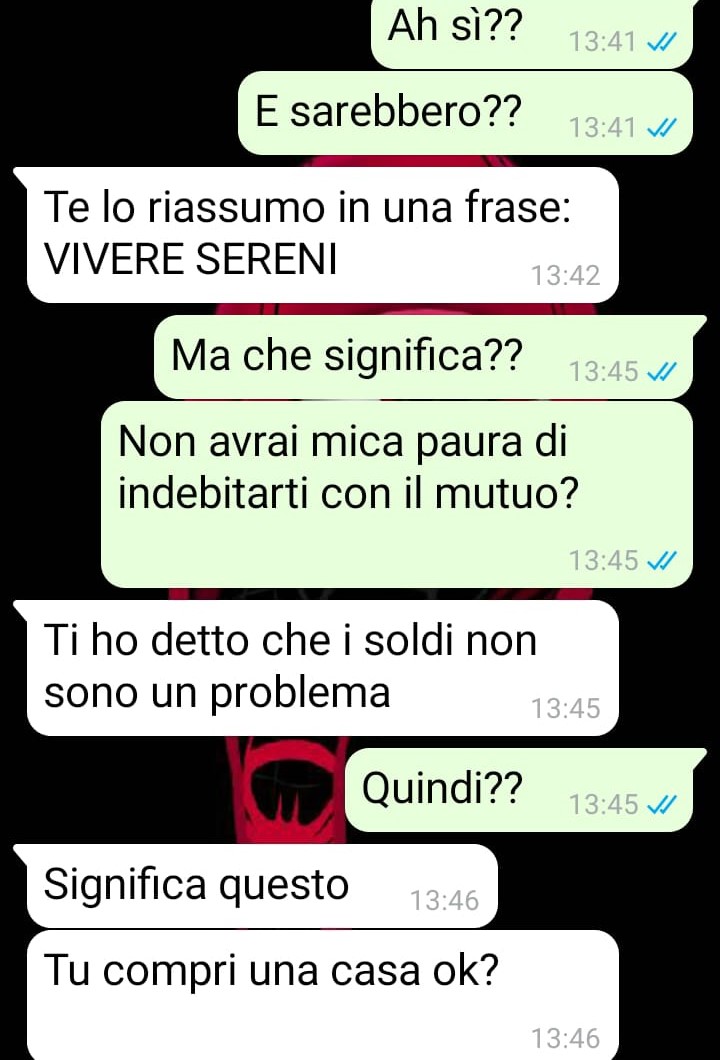Tap the 'soldi non sono un problema' message
720x1060 pixels.
click(x=322, y=668)
